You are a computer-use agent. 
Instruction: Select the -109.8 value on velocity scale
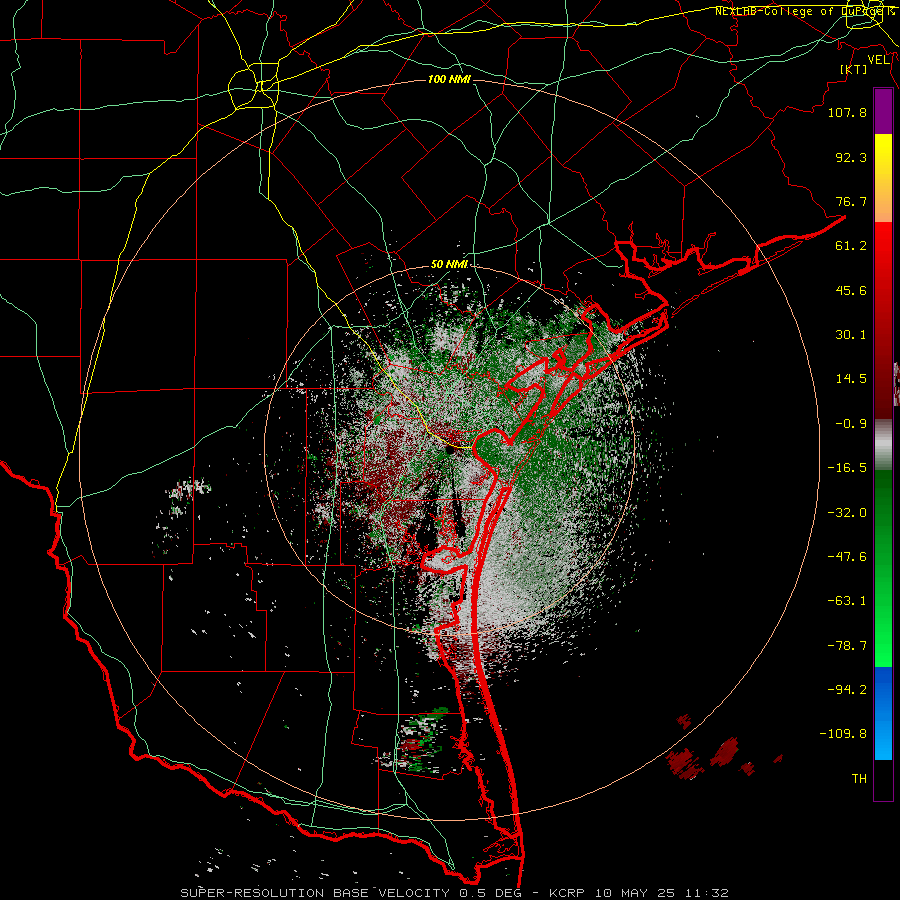(843, 734)
